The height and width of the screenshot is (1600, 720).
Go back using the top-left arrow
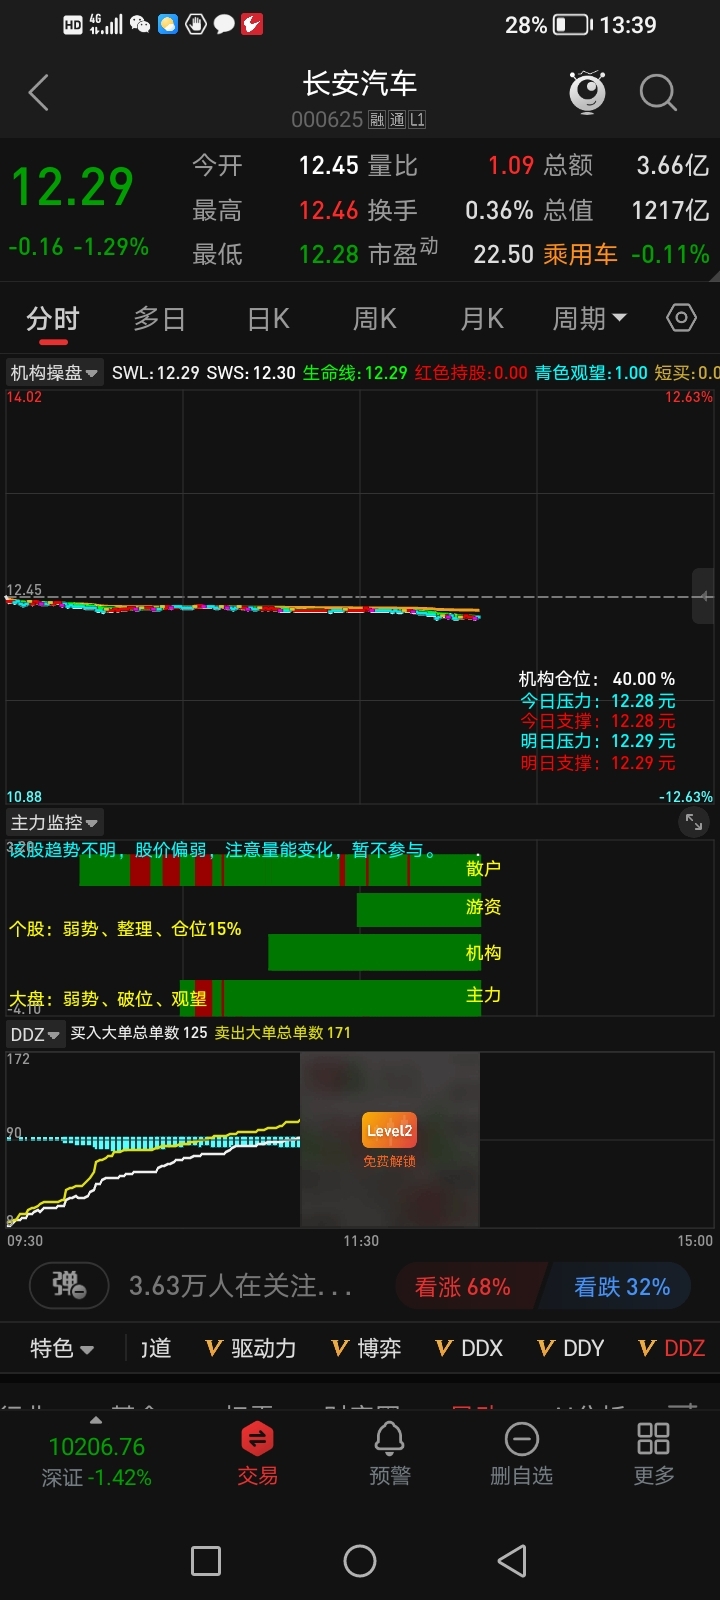(x=38, y=93)
